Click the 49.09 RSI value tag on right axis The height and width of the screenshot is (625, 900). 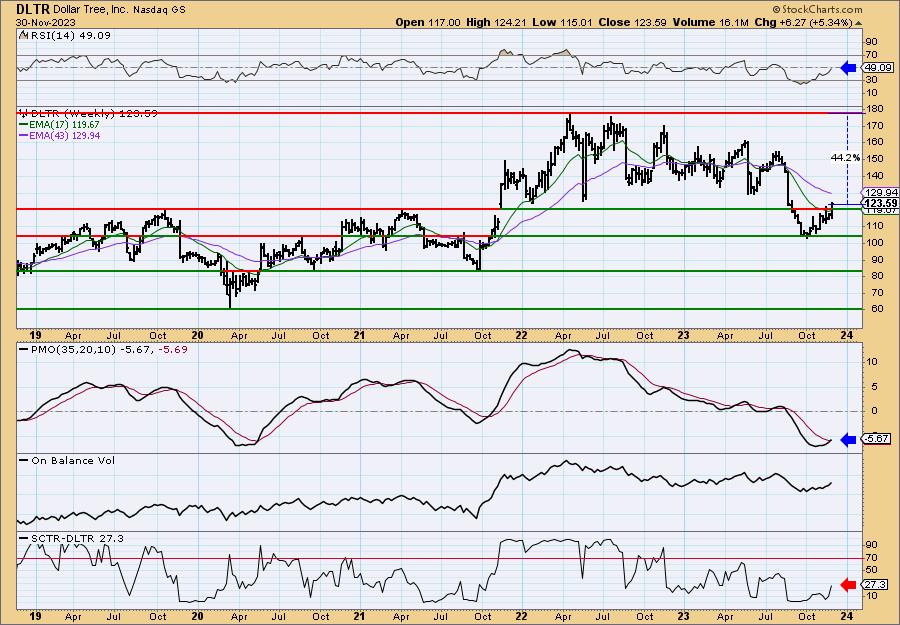tap(878, 68)
